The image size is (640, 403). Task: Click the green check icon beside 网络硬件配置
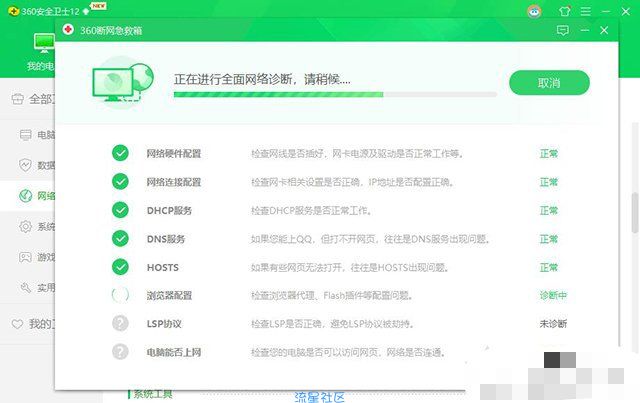coord(120,153)
